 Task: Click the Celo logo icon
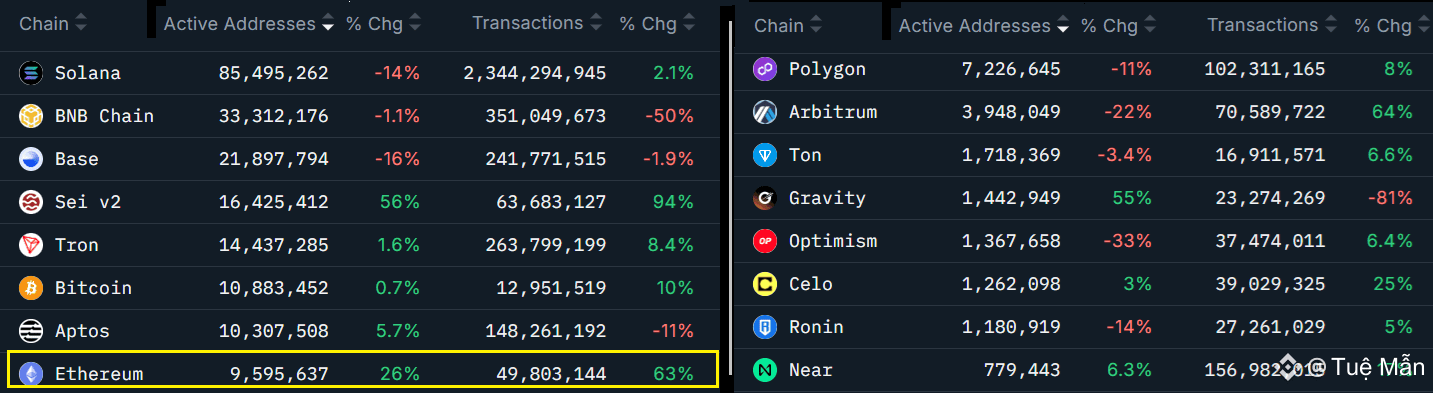[x=765, y=284]
